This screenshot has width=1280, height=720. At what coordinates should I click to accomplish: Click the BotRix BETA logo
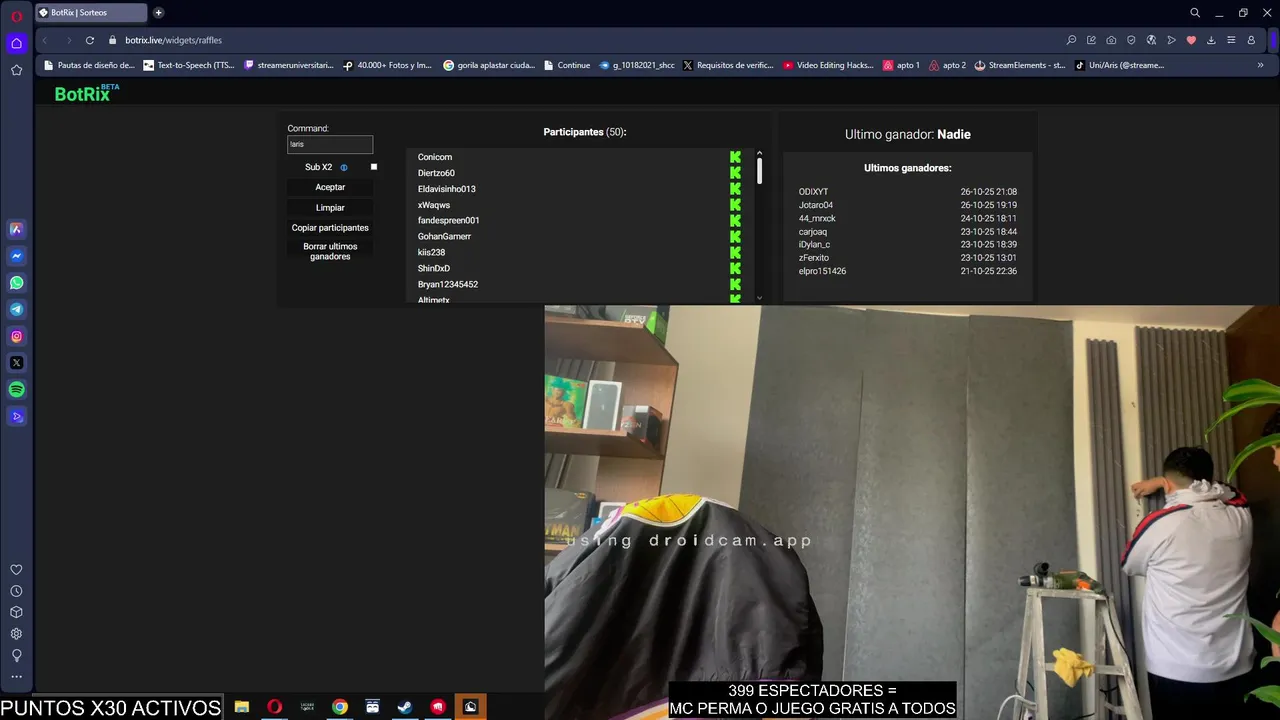87,93
